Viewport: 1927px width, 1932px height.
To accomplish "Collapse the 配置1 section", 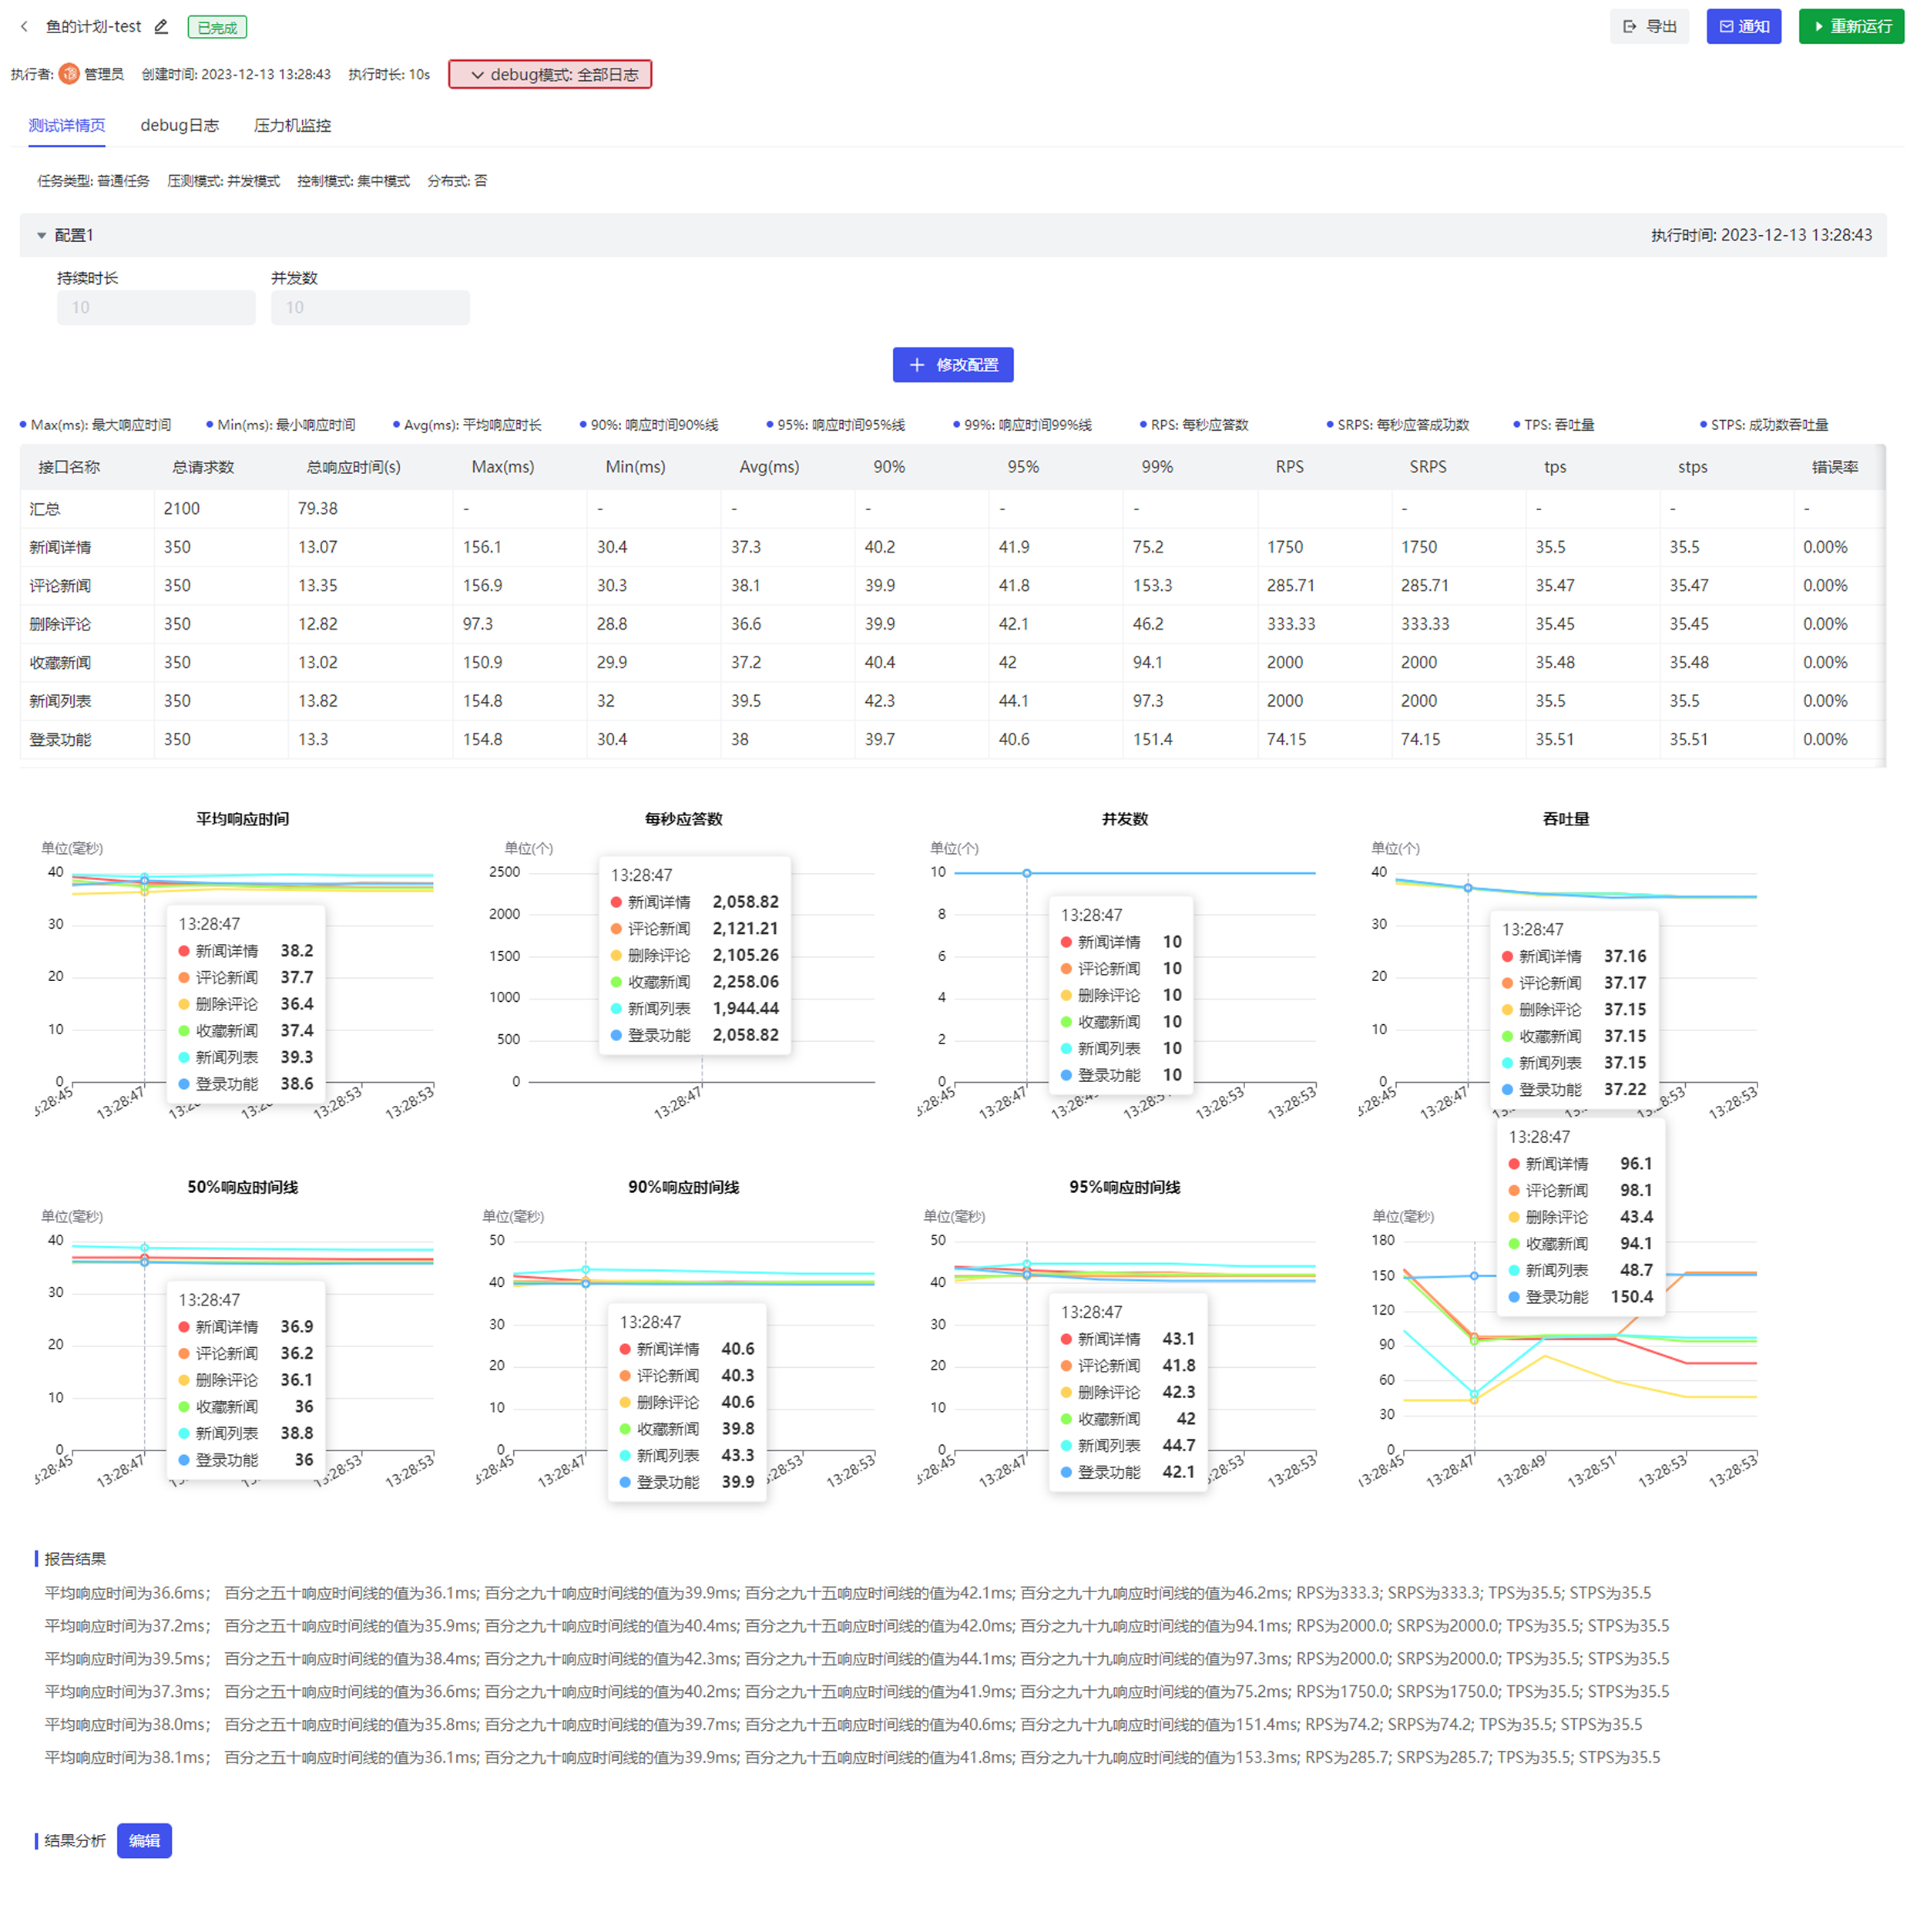I will pyautogui.click(x=42, y=236).
